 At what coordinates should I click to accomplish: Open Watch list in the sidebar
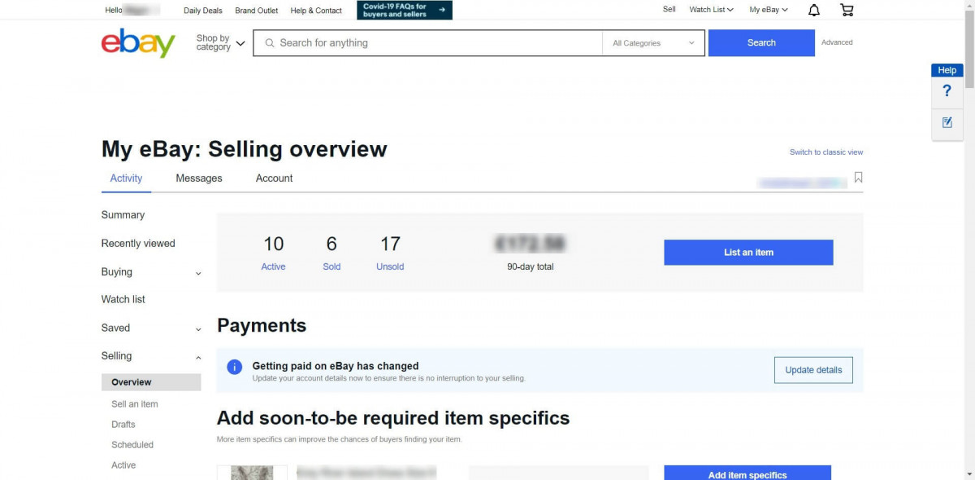(x=123, y=300)
